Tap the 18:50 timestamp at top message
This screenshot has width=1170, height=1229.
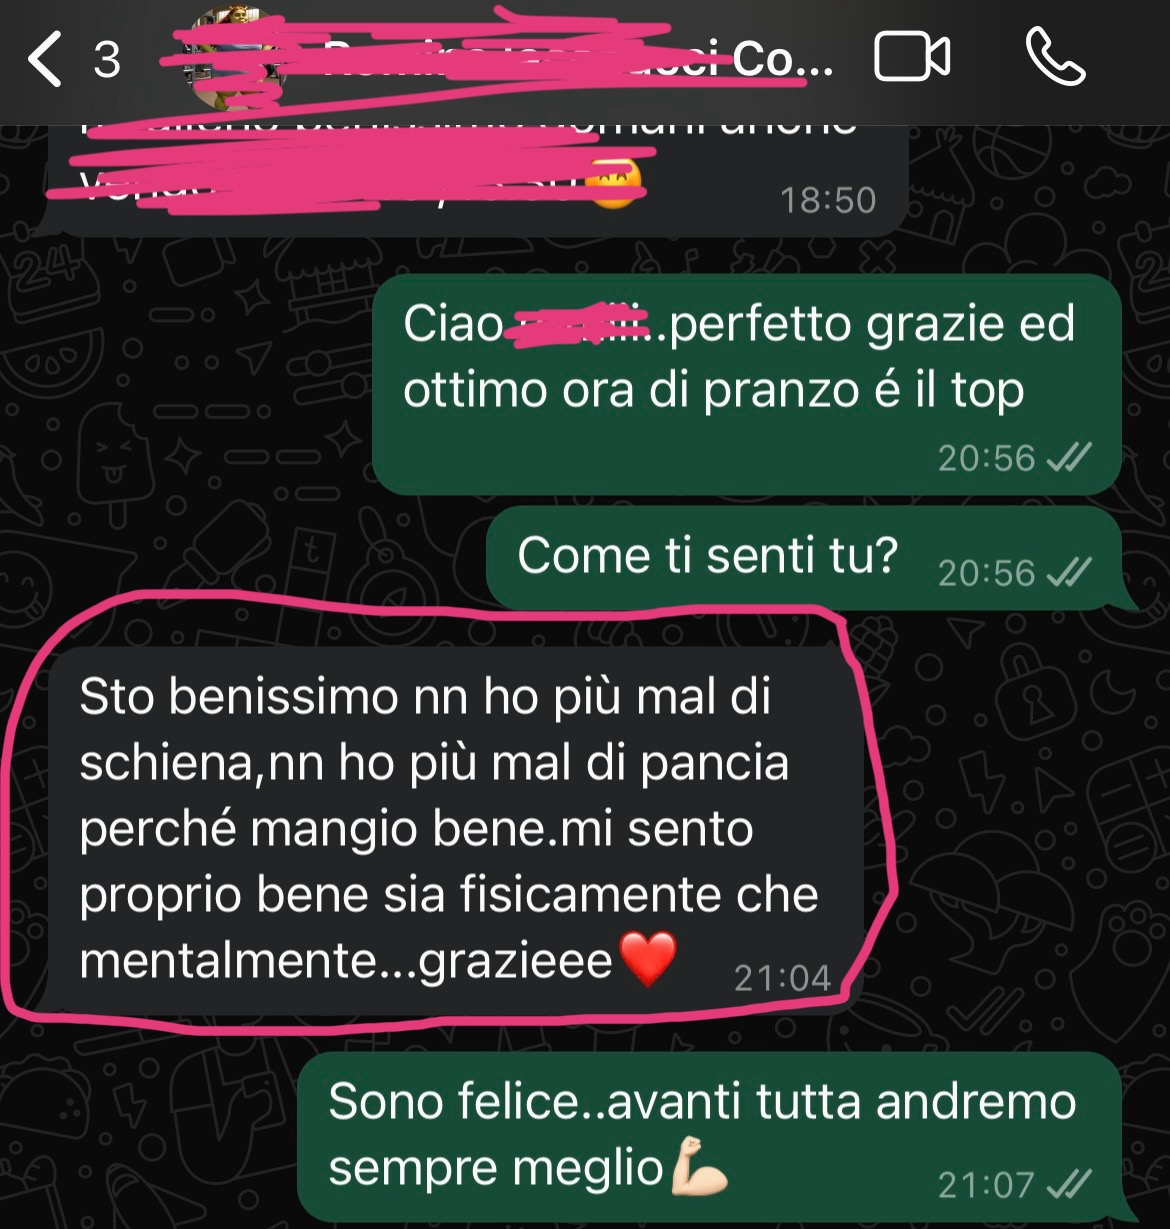coord(828,200)
